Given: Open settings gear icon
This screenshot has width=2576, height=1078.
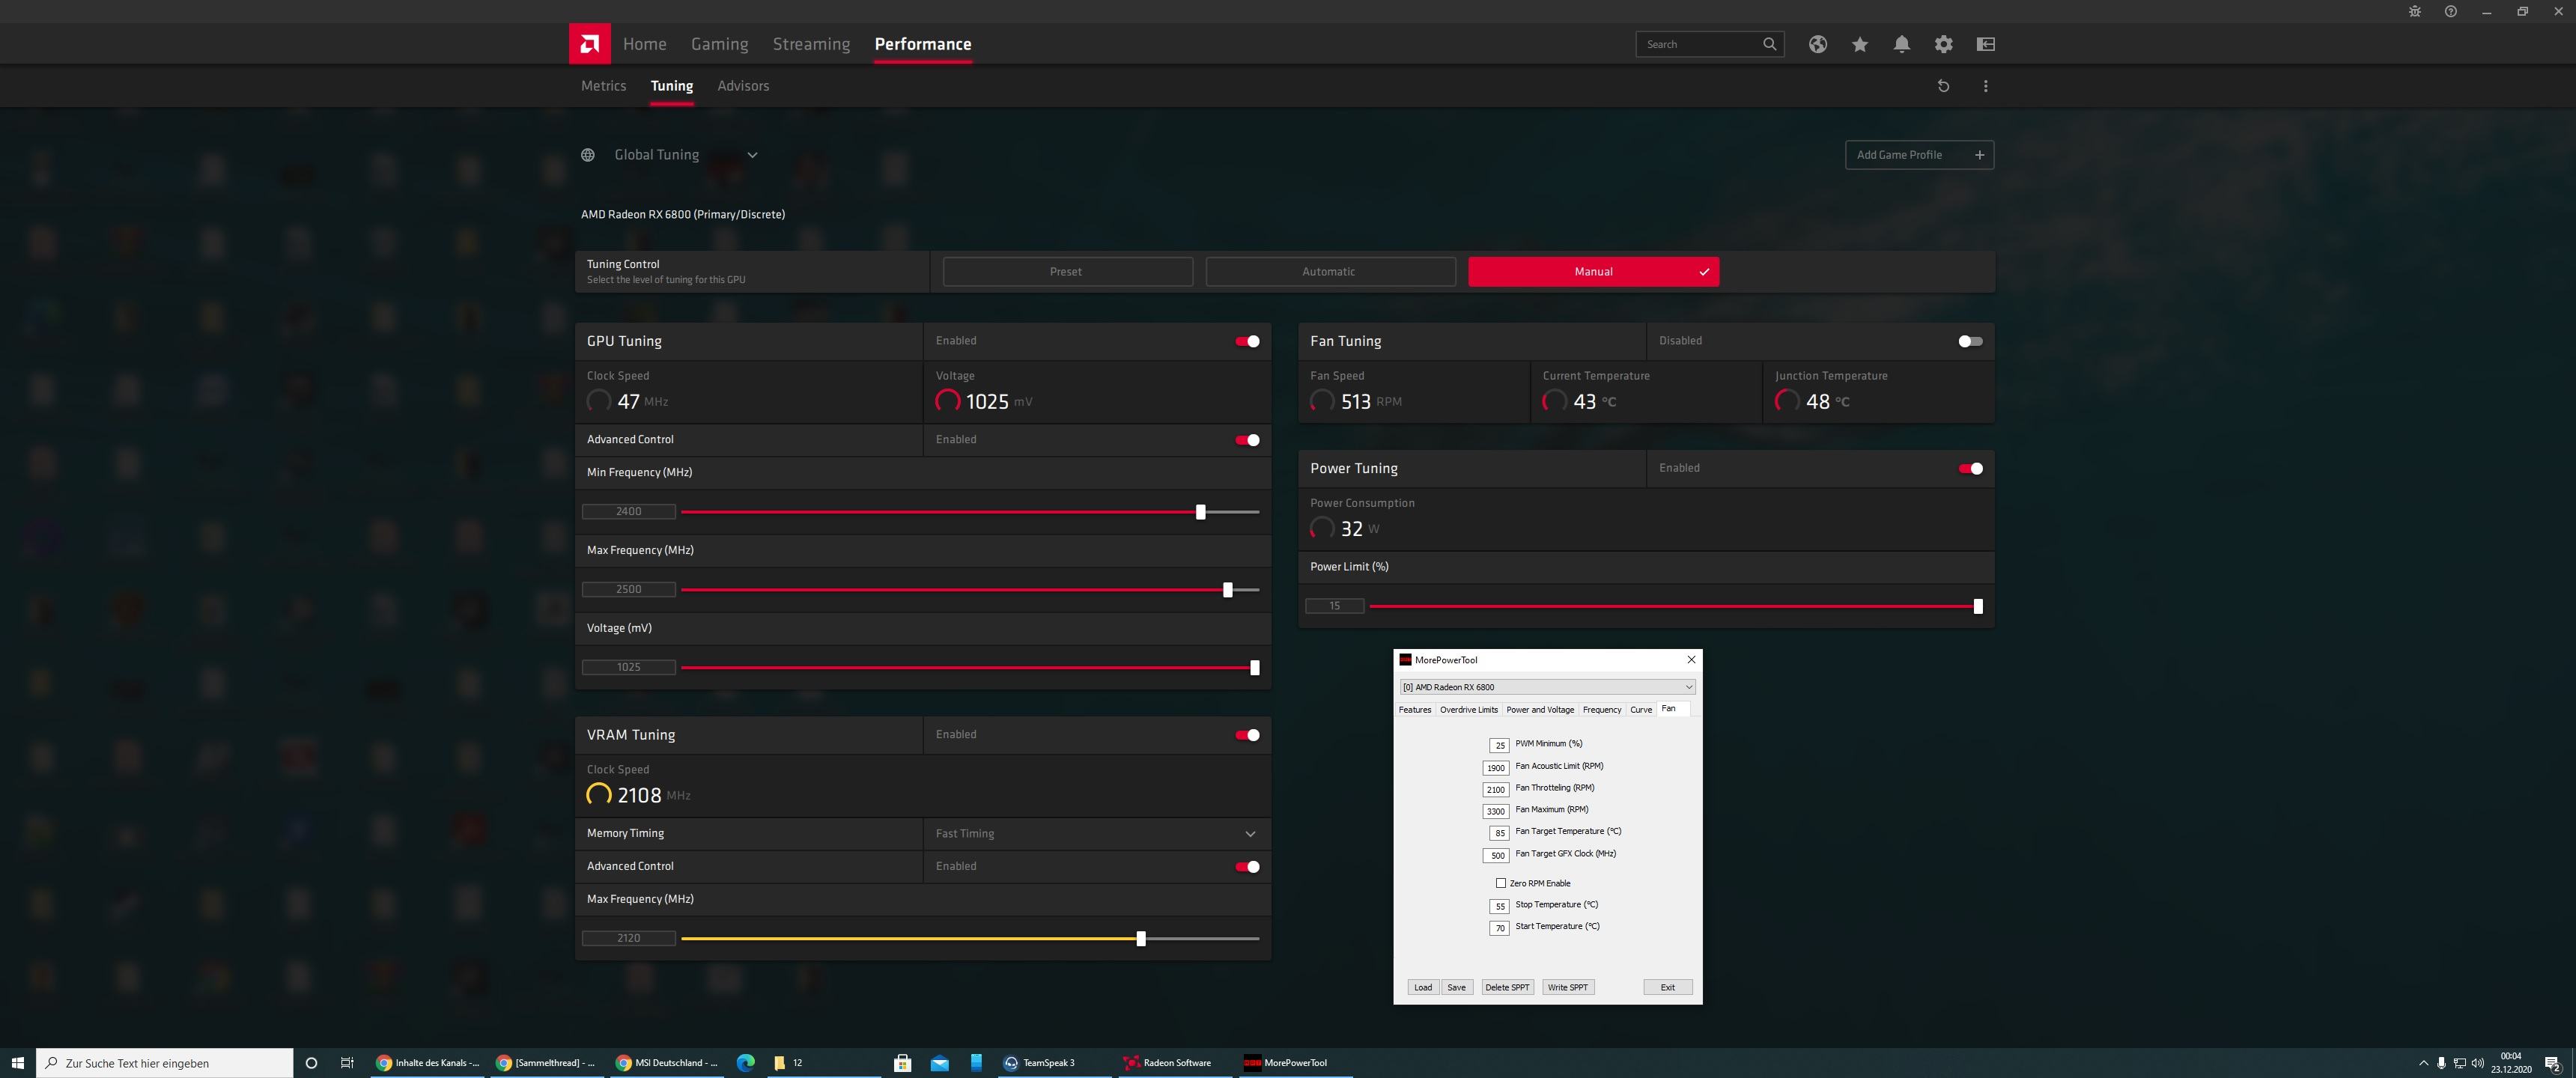Looking at the screenshot, I should tap(1944, 44).
